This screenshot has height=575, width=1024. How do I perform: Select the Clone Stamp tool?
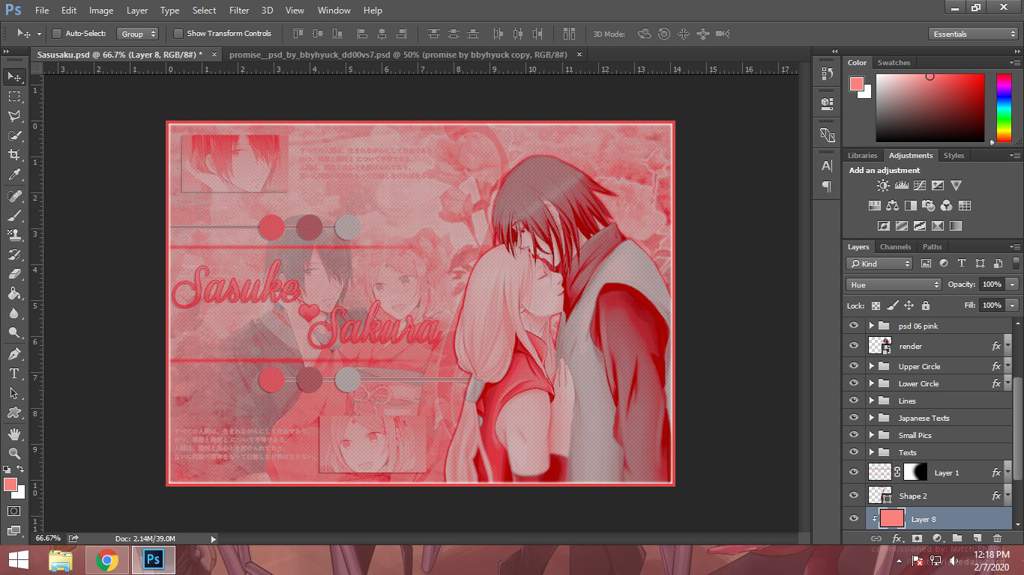point(14,235)
